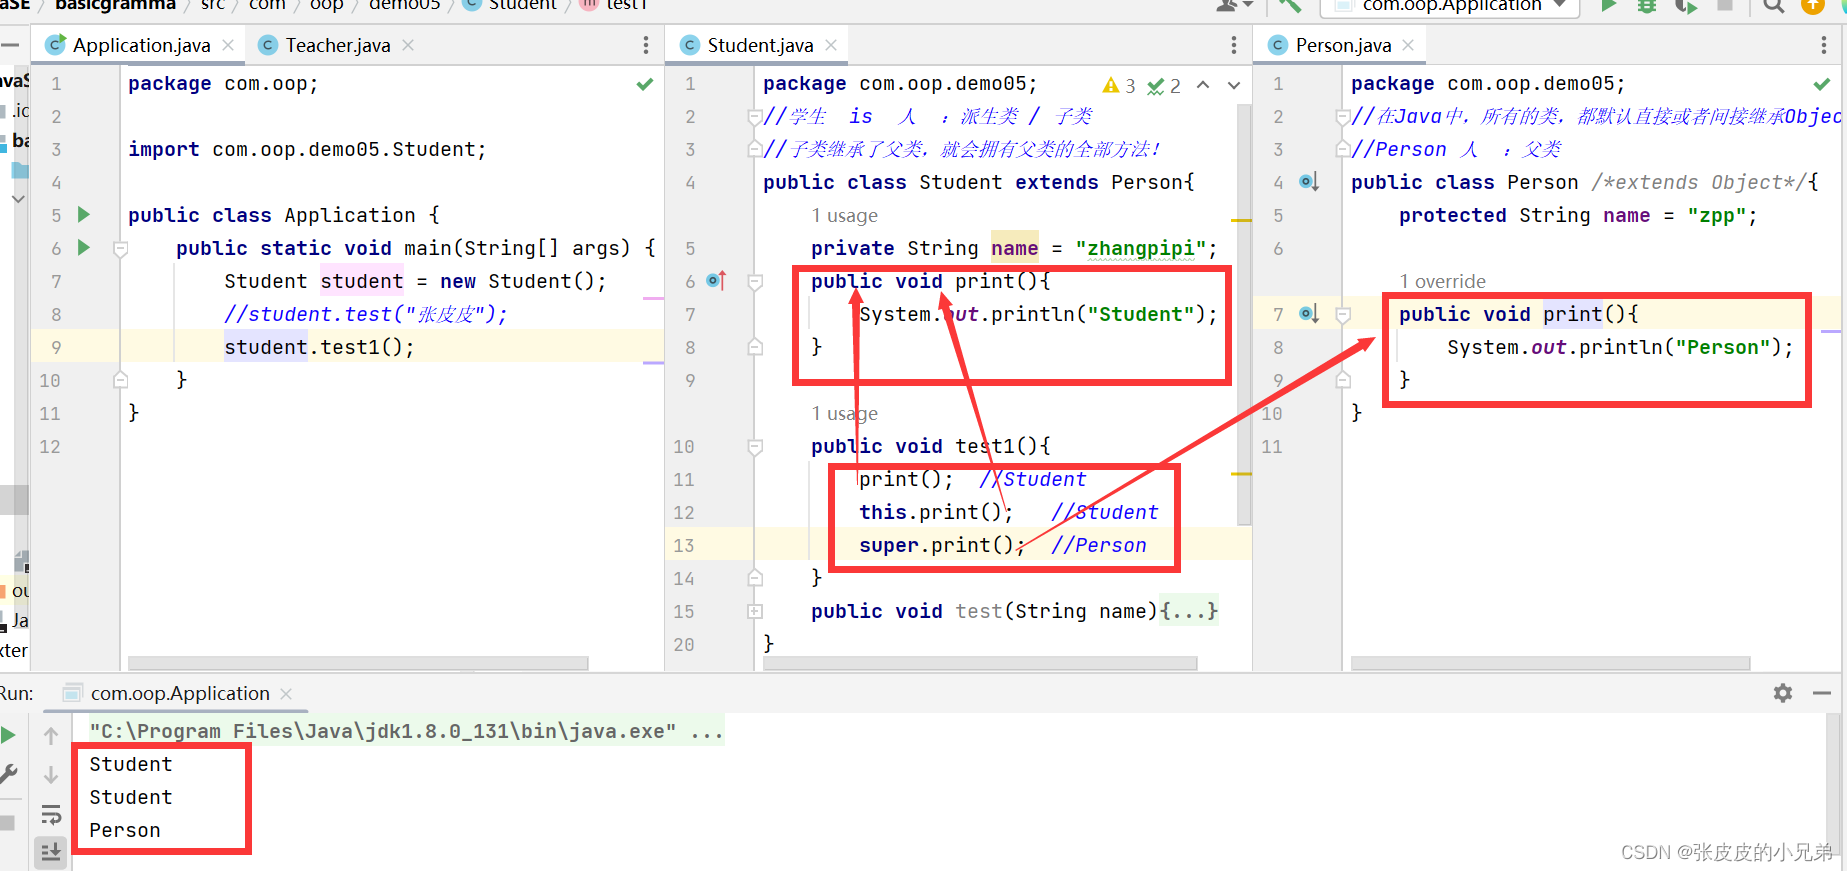Click overridden-method gutter icon in Person.java line 7
1847x871 pixels.
coord(1309,314)
